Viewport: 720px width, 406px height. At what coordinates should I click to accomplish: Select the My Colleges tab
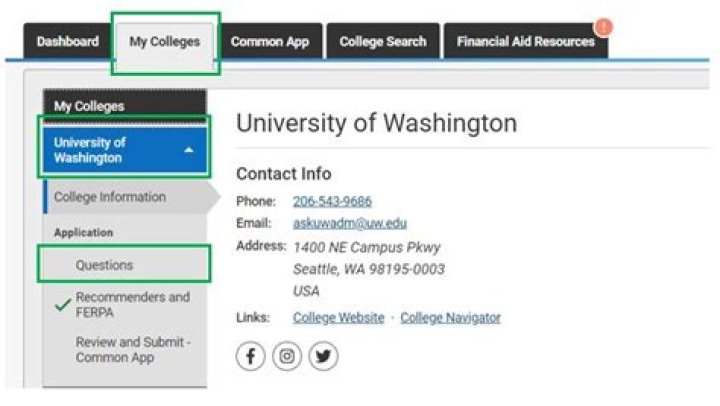[165, 42]
